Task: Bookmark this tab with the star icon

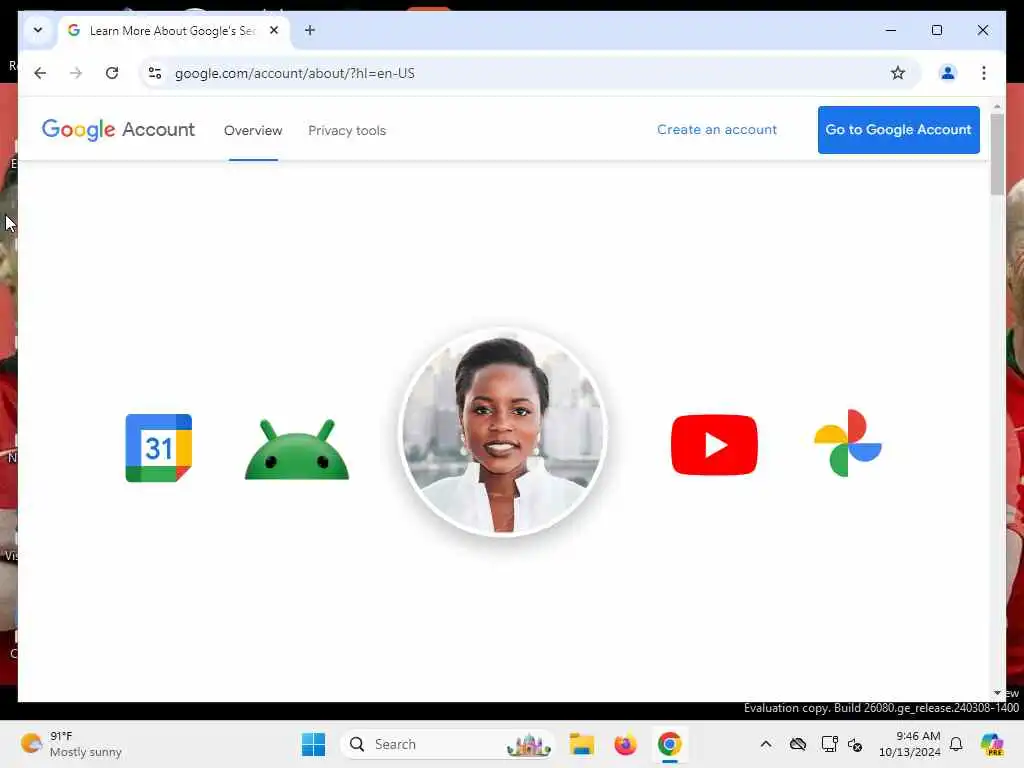Action: 897,73
